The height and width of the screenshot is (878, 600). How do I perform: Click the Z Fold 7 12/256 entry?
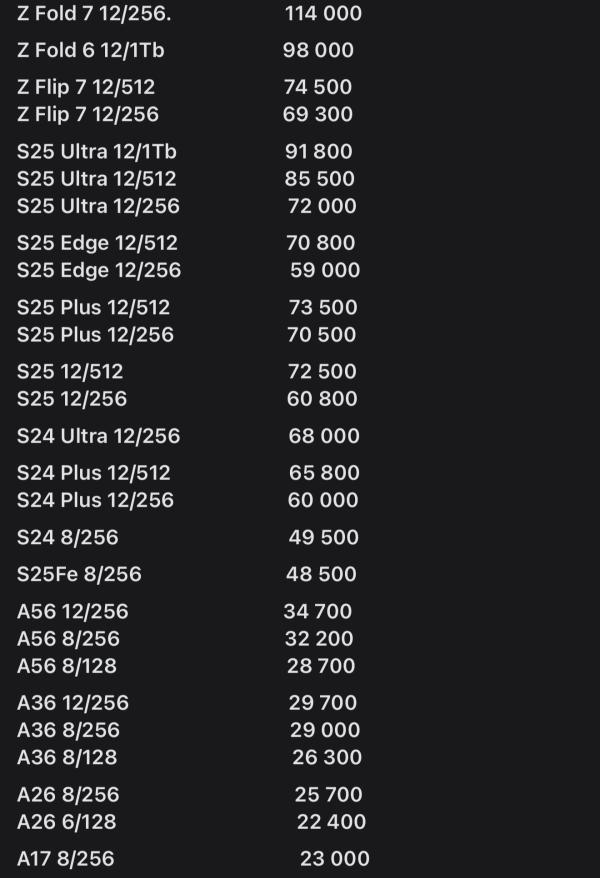(86, 14)
